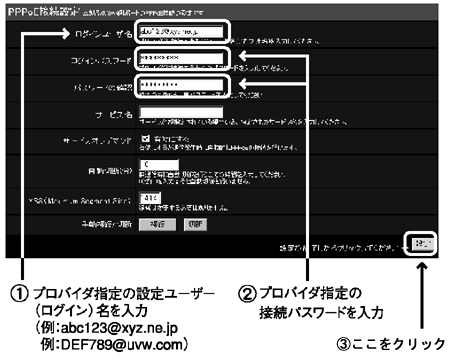
Task: Click the manual disconnect (切断) button
Action: pyautogui.click(x=195, y=224)
